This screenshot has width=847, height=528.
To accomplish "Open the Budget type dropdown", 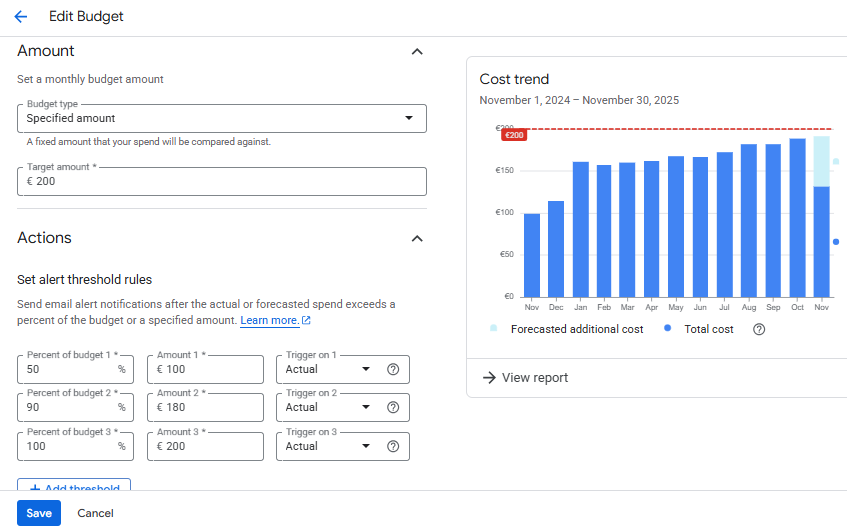I will click(x=221, y=118).
